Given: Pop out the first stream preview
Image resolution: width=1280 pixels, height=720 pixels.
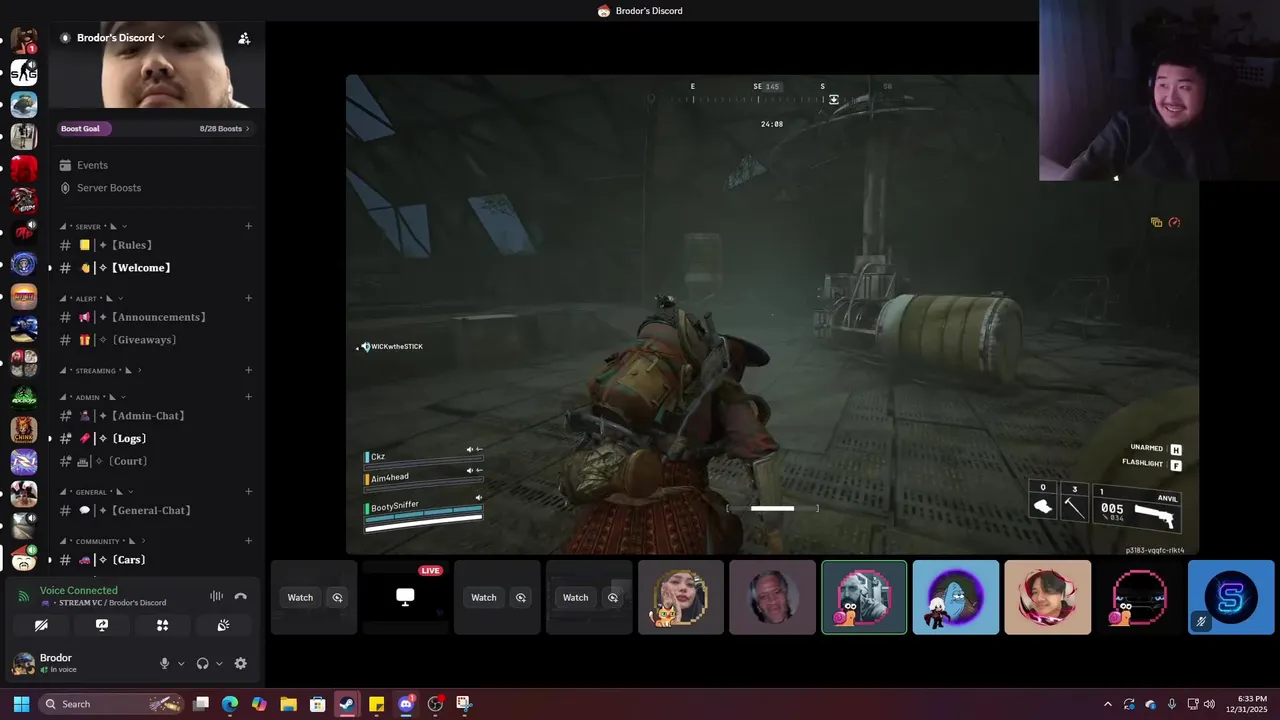Looking at the screenshot, I should (x=337, y=597).
